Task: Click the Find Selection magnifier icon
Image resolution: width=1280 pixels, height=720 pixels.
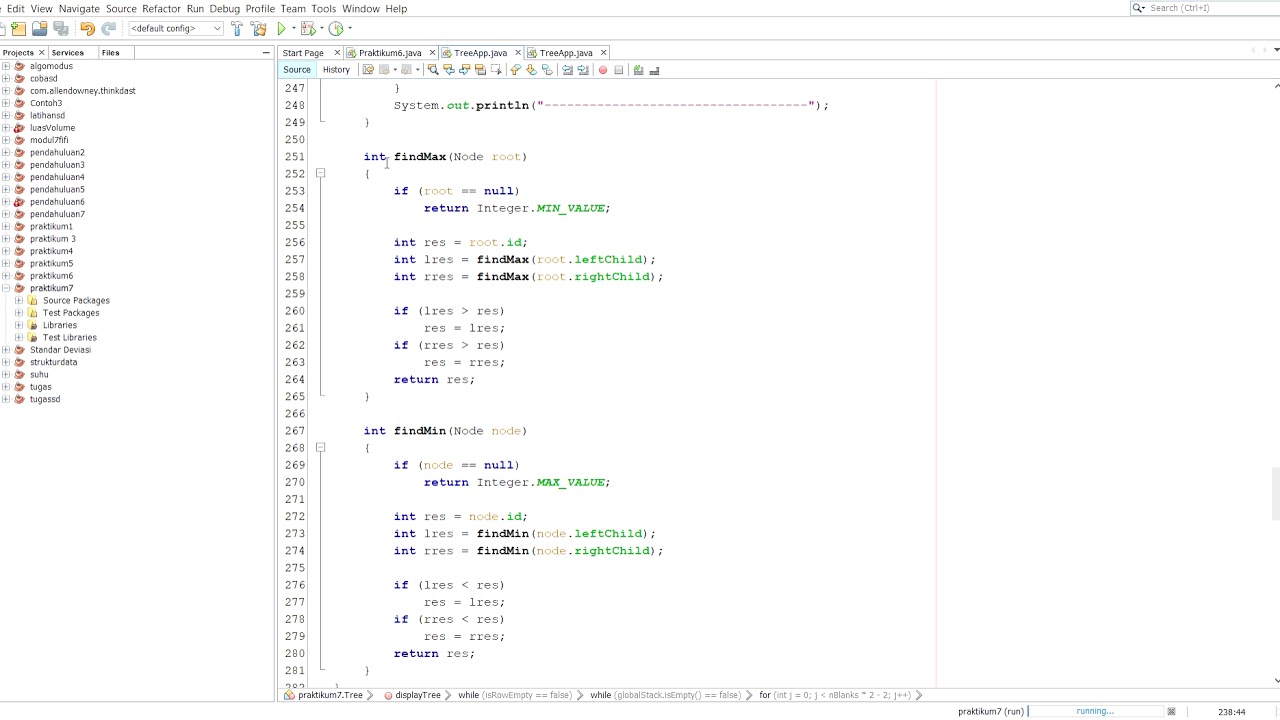Action: (x=433, y=70)
